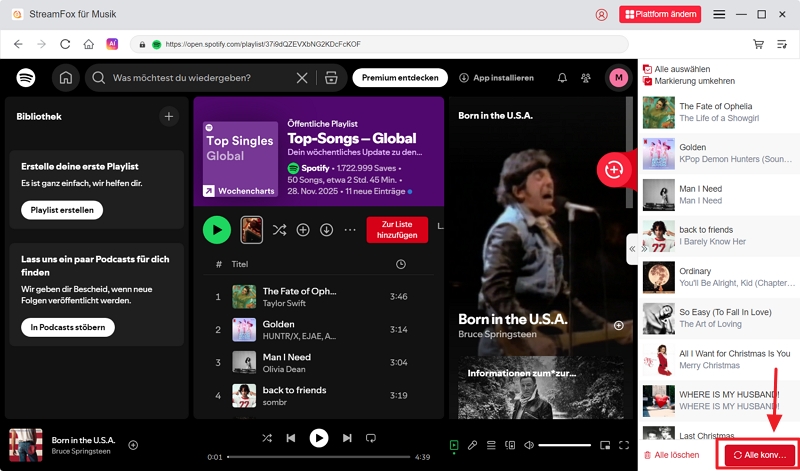This screenshot has height=471, width=800.
Task: Open Spotify Home via the house icon
Action: click(x=66, y=78)
